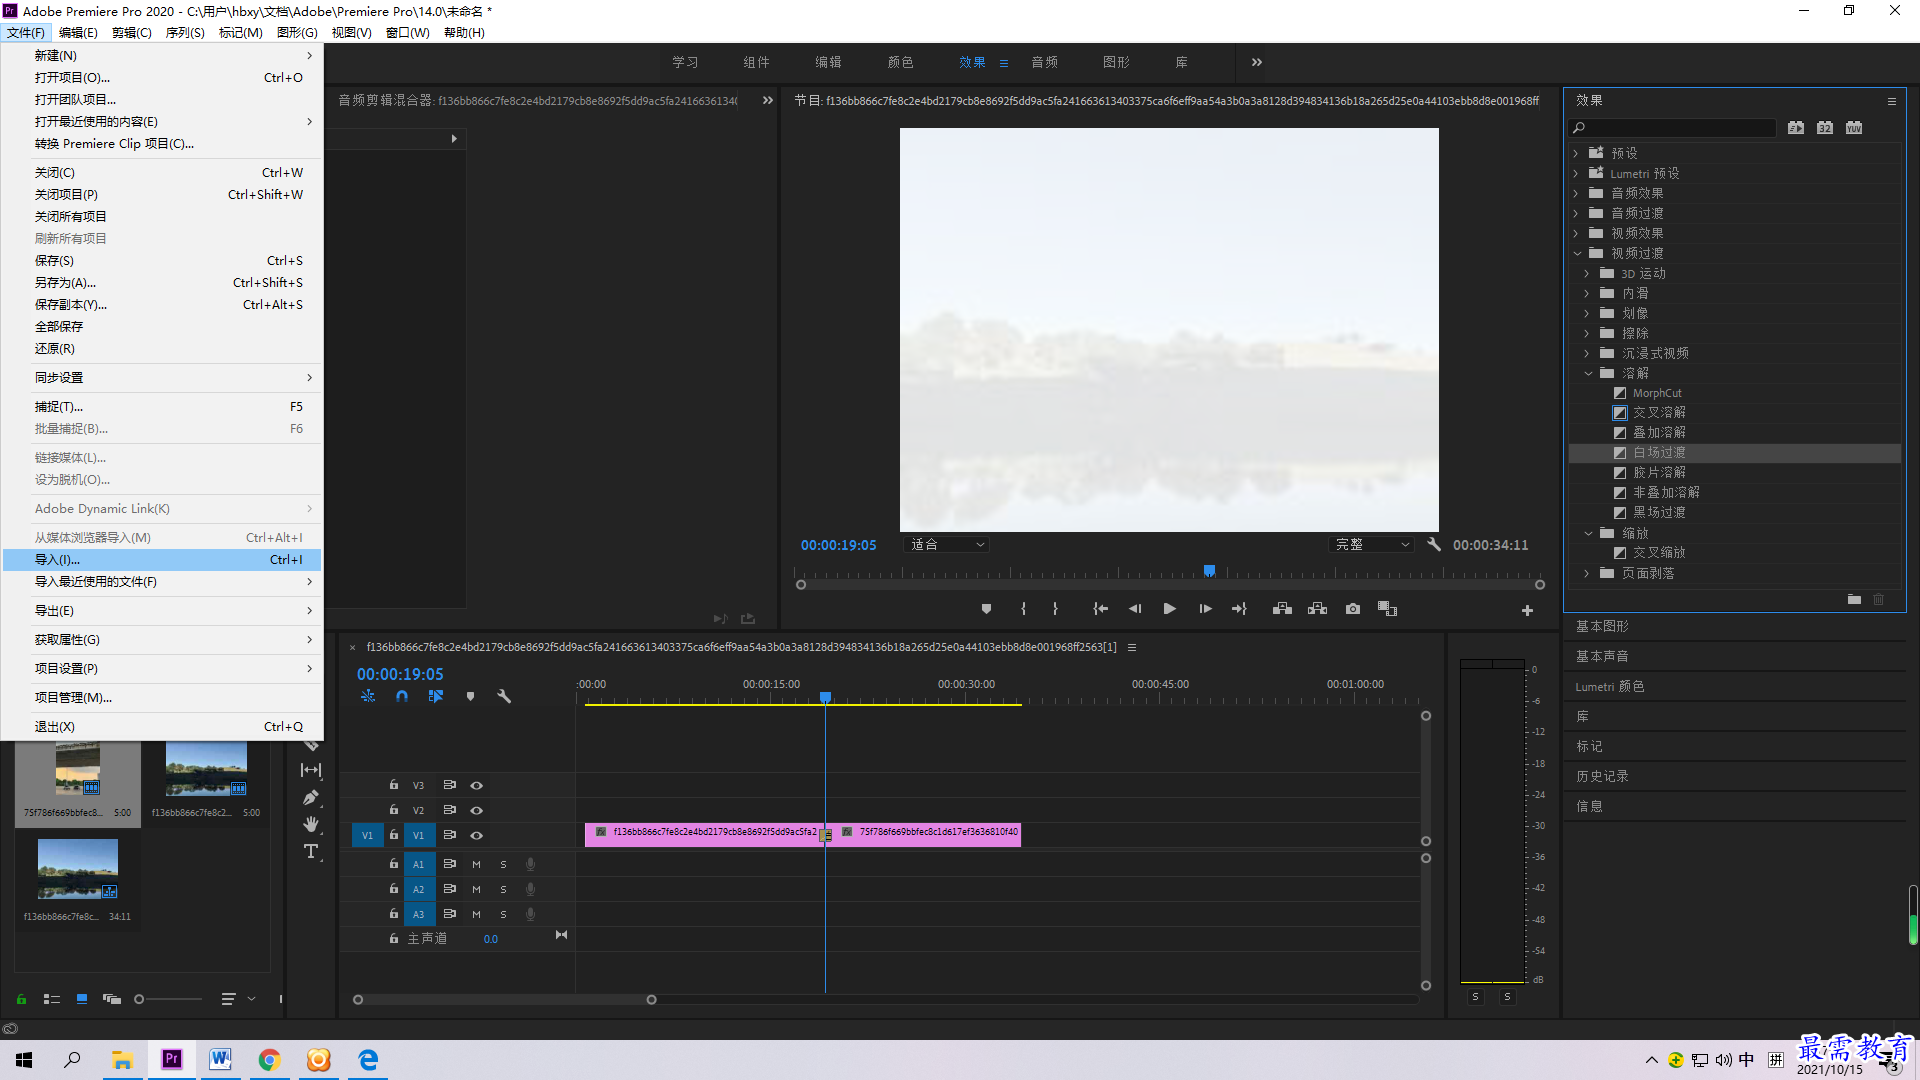Image resolution: width=1920 pixels, height=1080 pixels.
Task: Open Lumetri 颜色 panel
Action: pos(1609,686)
